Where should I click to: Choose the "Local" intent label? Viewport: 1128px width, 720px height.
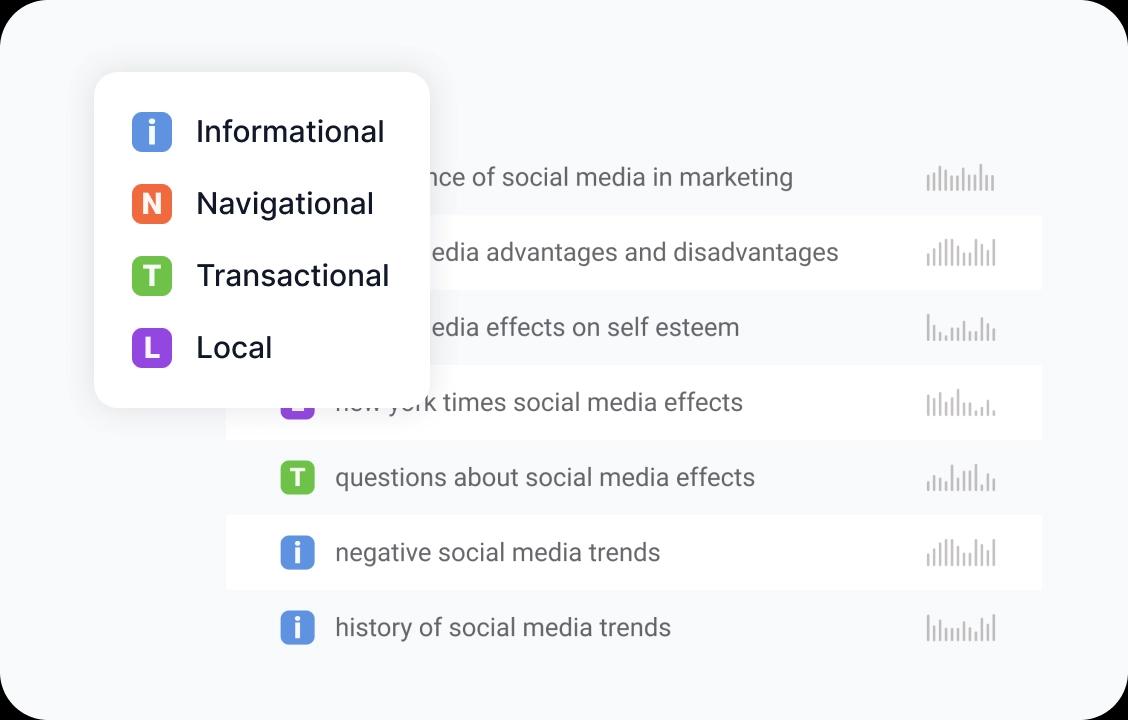[234, 348]
